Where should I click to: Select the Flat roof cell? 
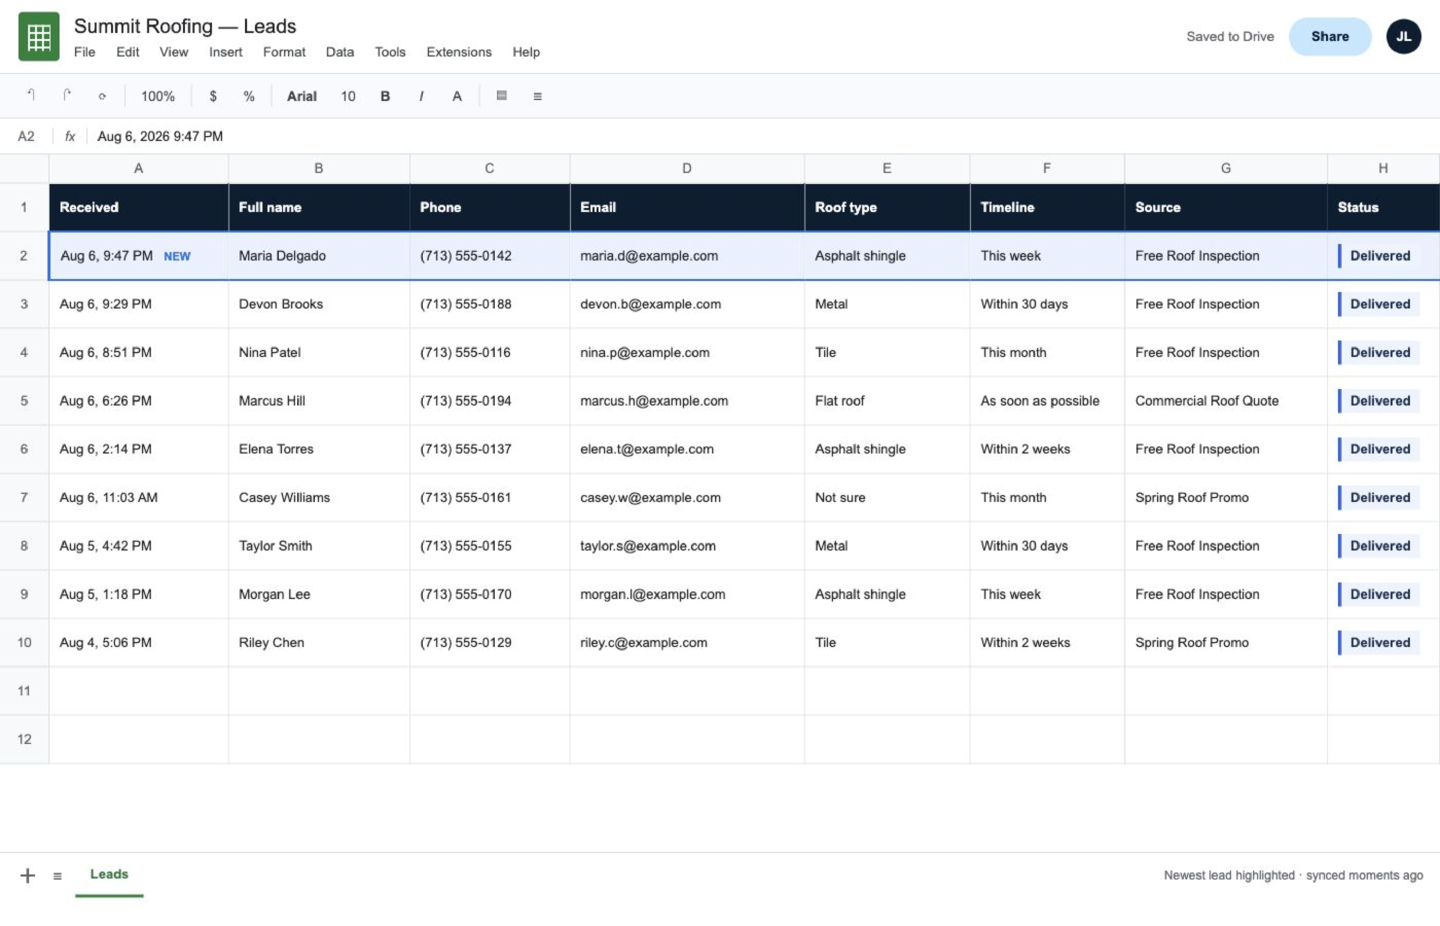tap(887, 401)
